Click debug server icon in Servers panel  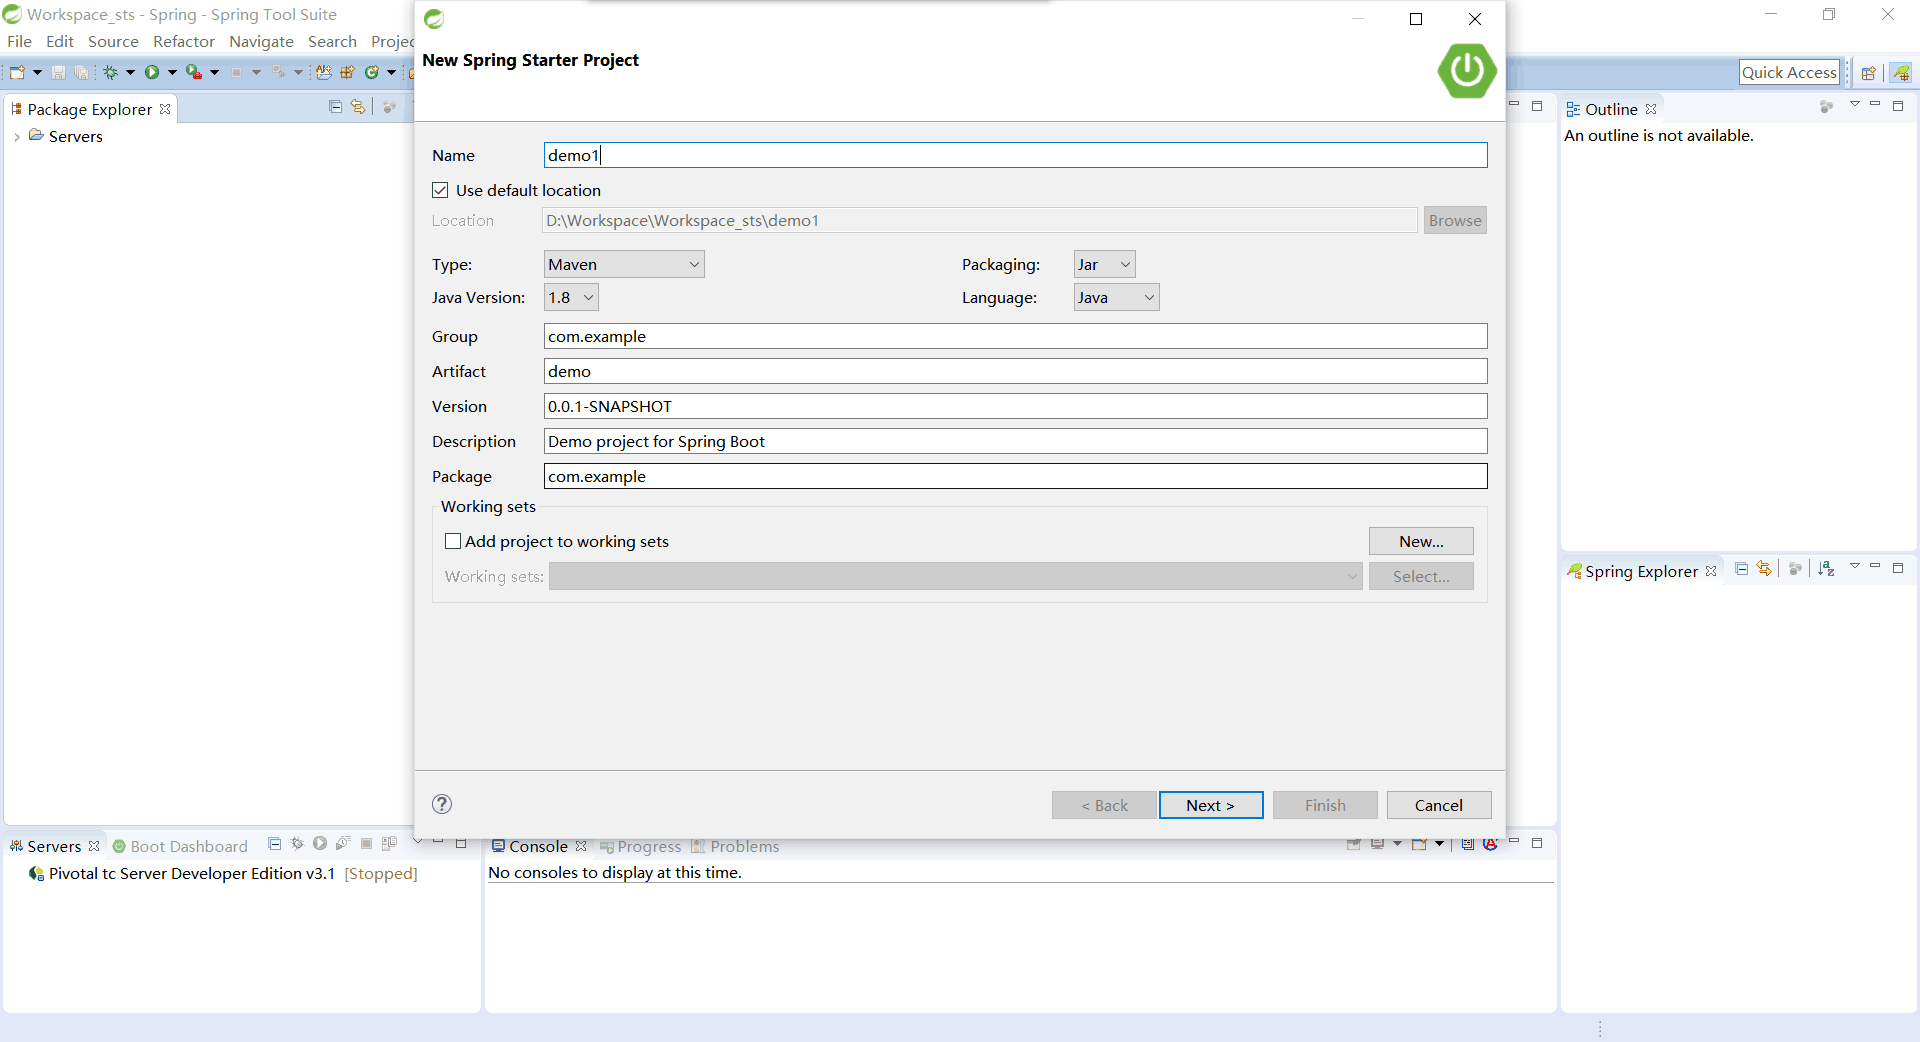297,844
